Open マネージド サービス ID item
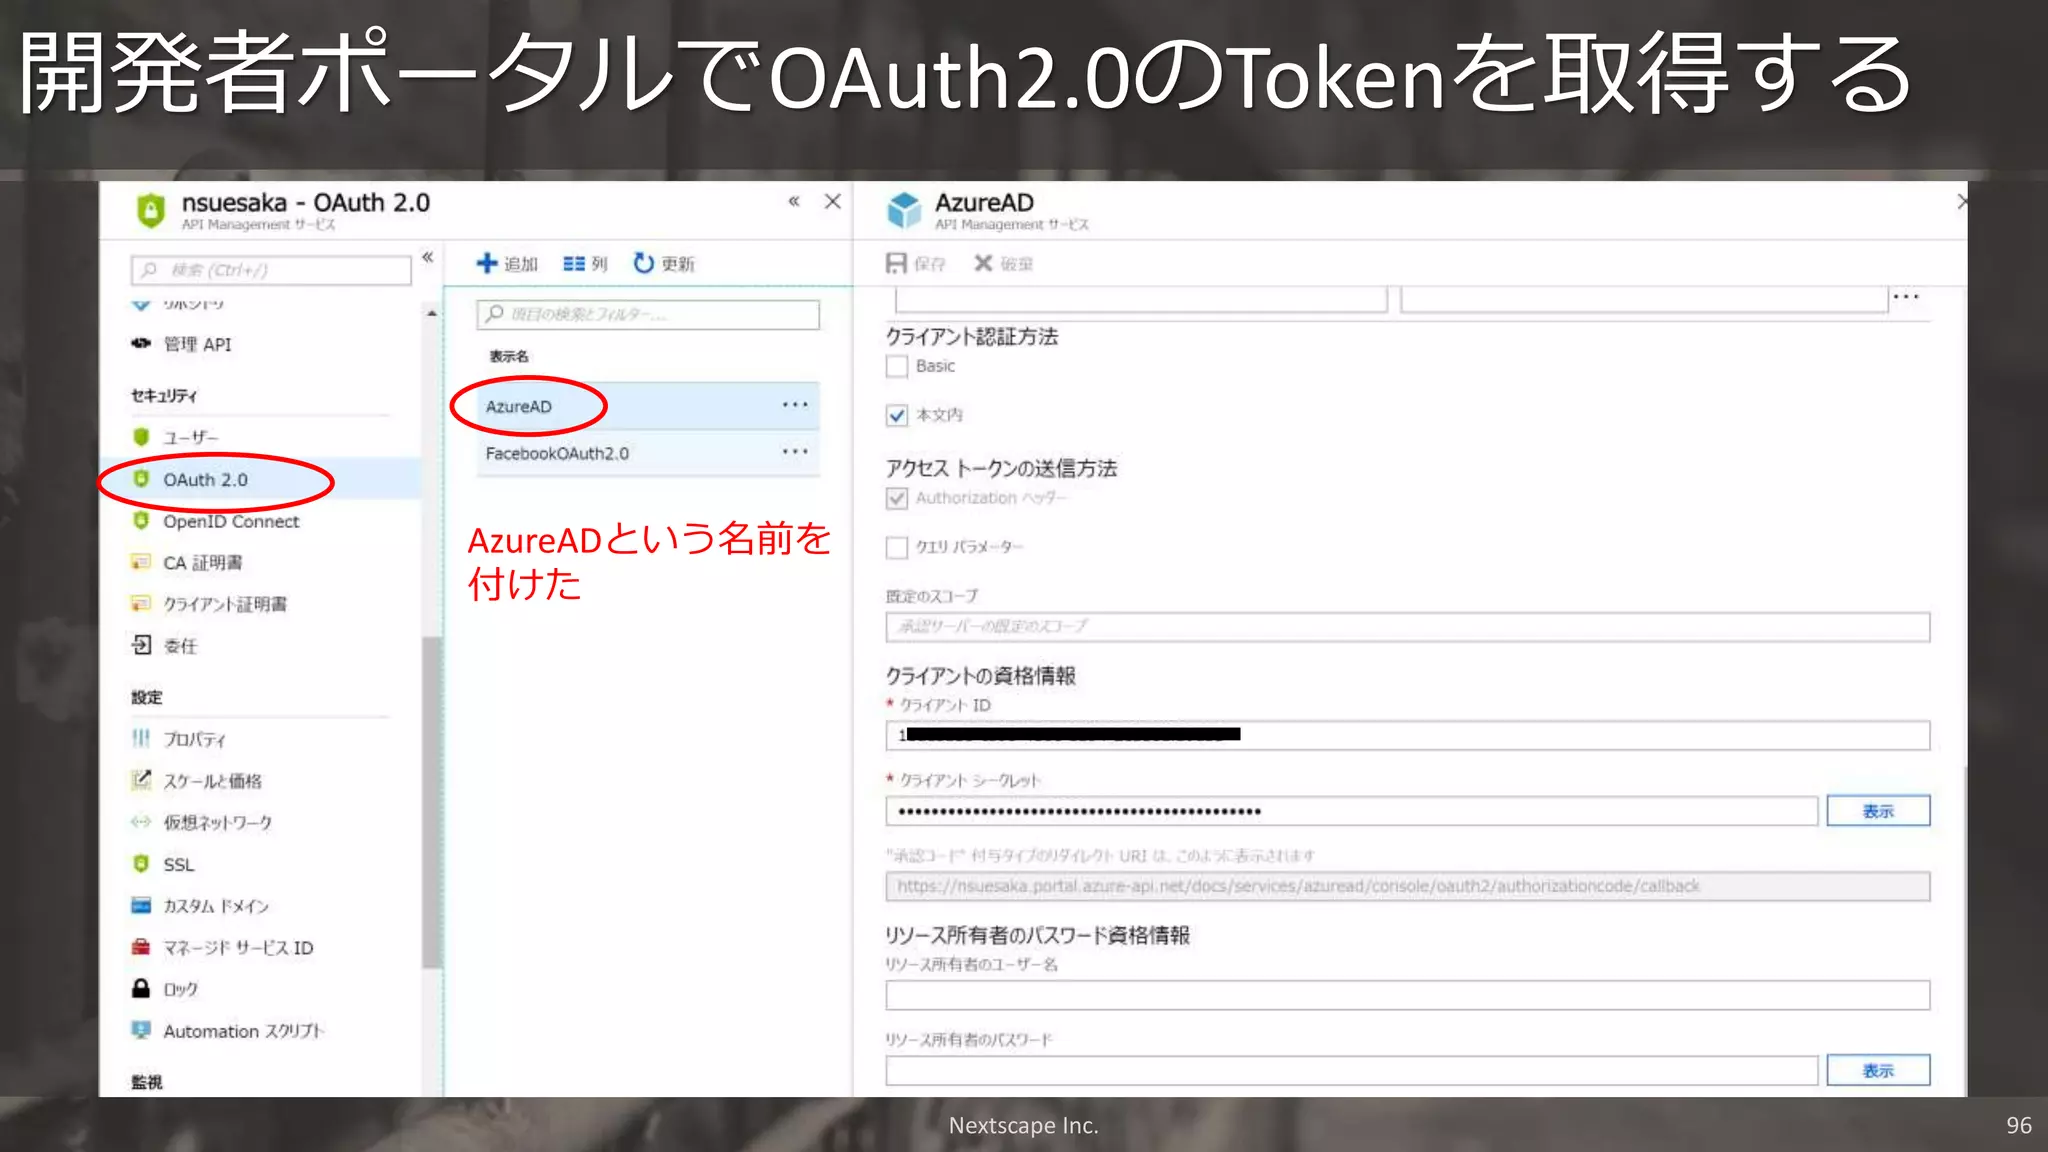 click(238, 948)
